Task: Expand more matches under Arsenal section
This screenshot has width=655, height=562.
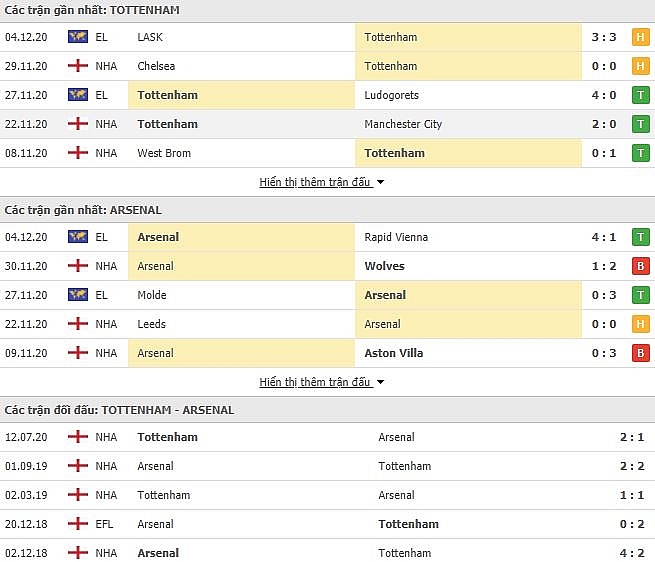Action: point(315,382)
